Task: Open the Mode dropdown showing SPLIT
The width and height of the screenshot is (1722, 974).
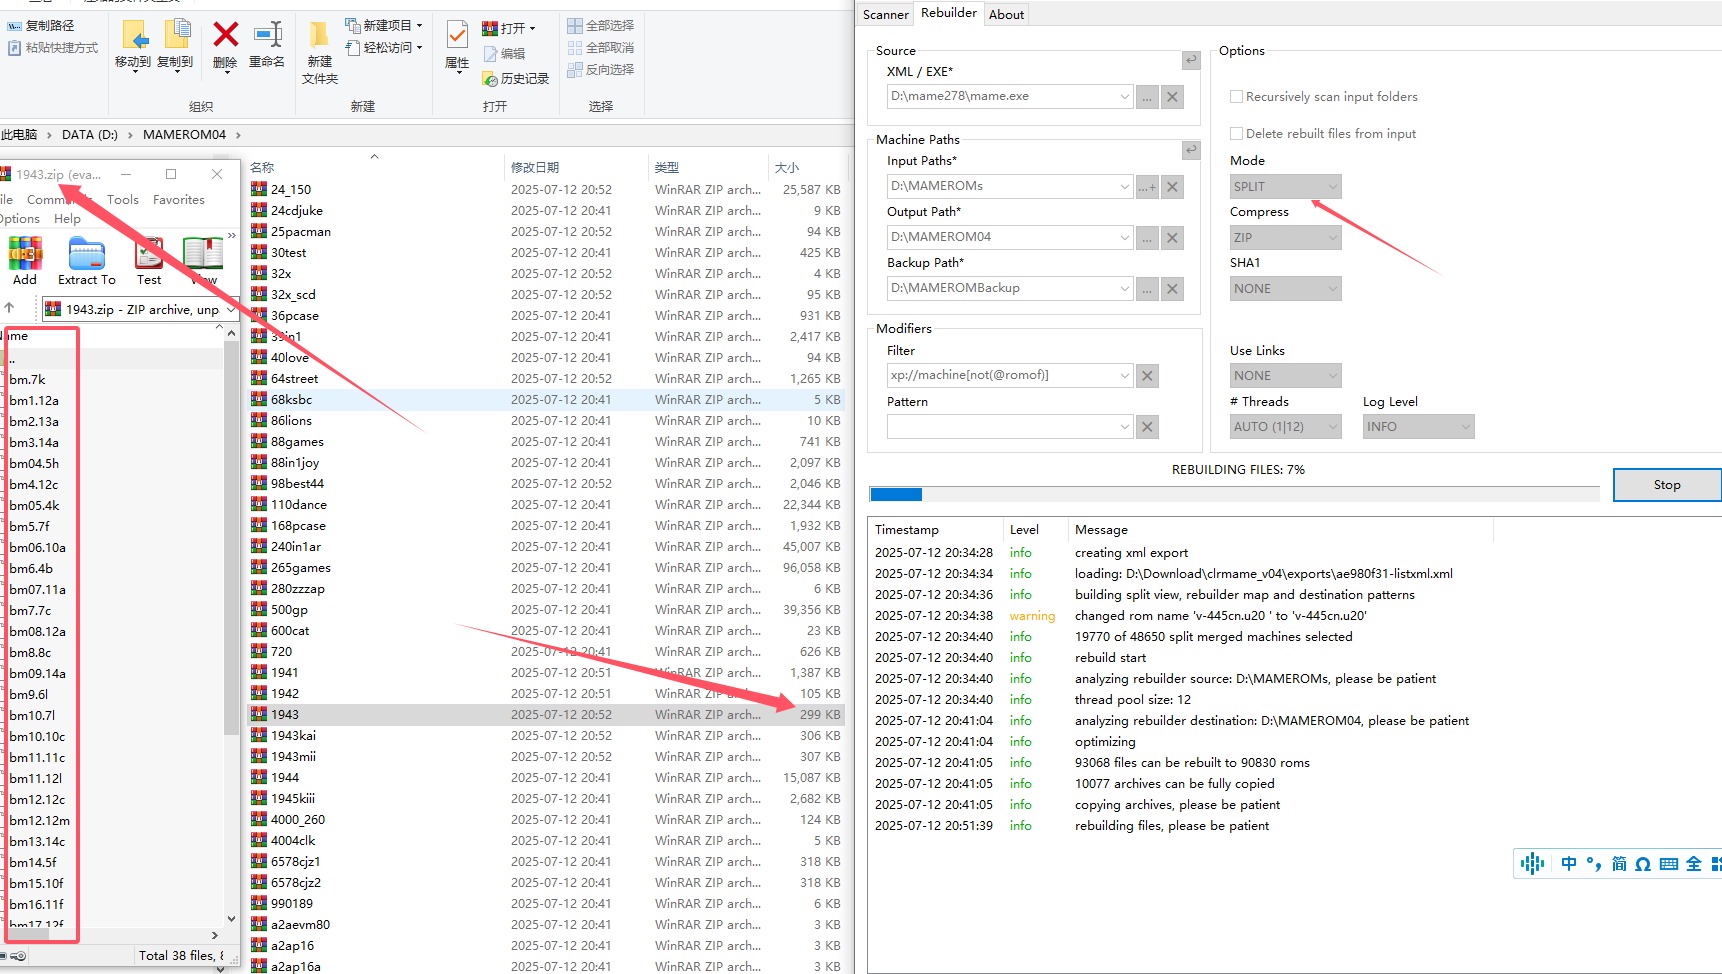Action: click(x=1285, y=187)
